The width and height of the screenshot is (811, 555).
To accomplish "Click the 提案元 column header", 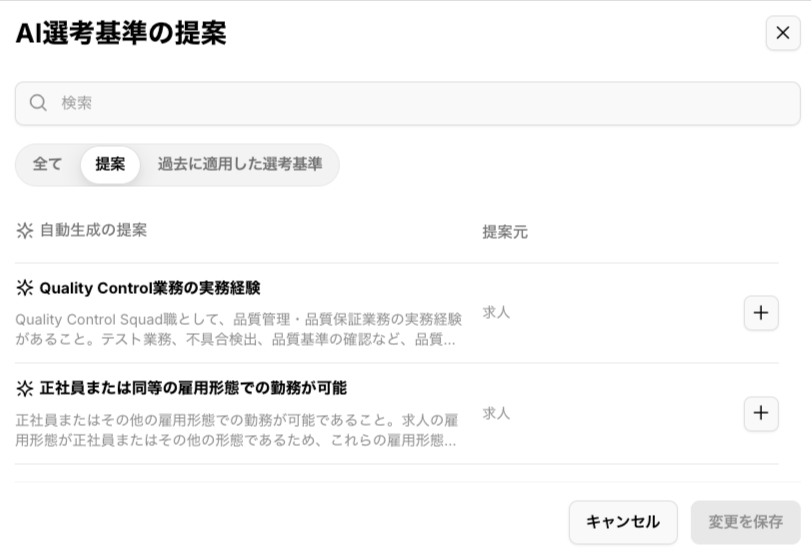I will (505, 232).
